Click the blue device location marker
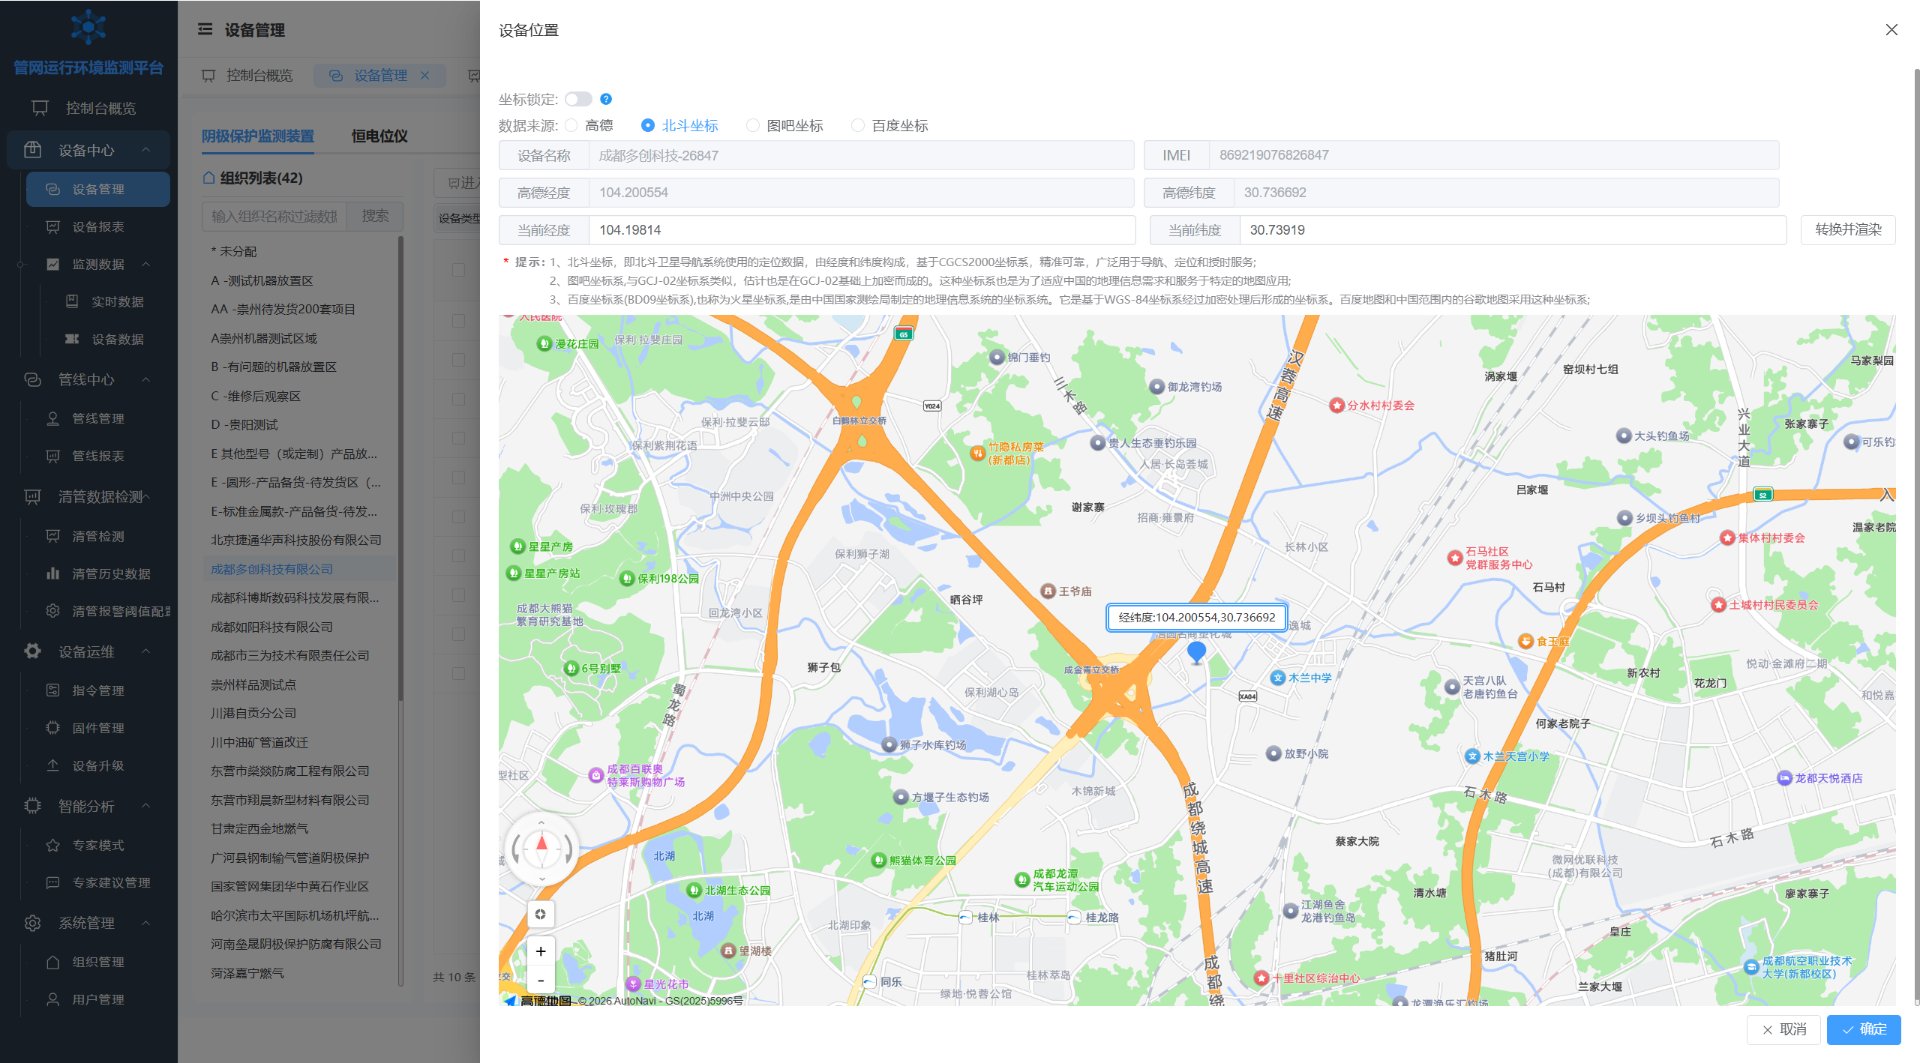The image size is (1920, 1063). [1196, 653]
